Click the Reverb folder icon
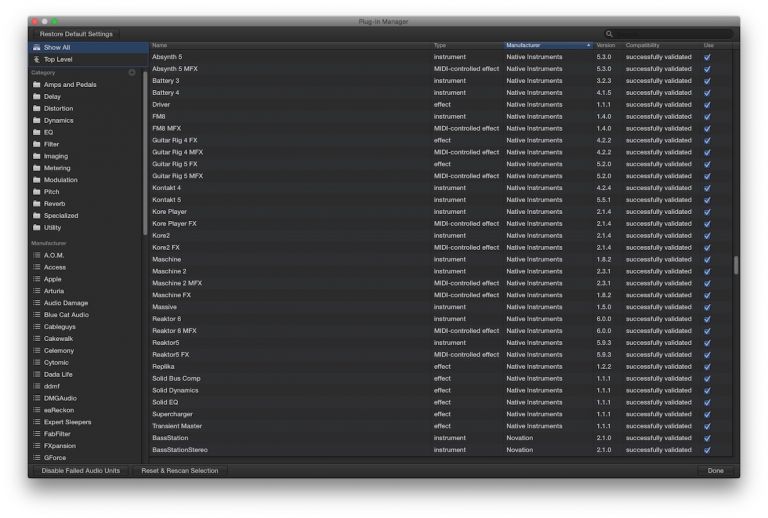The height and width of the screenshot is (518, 768). pyautogui.click(x=37, y=204)
